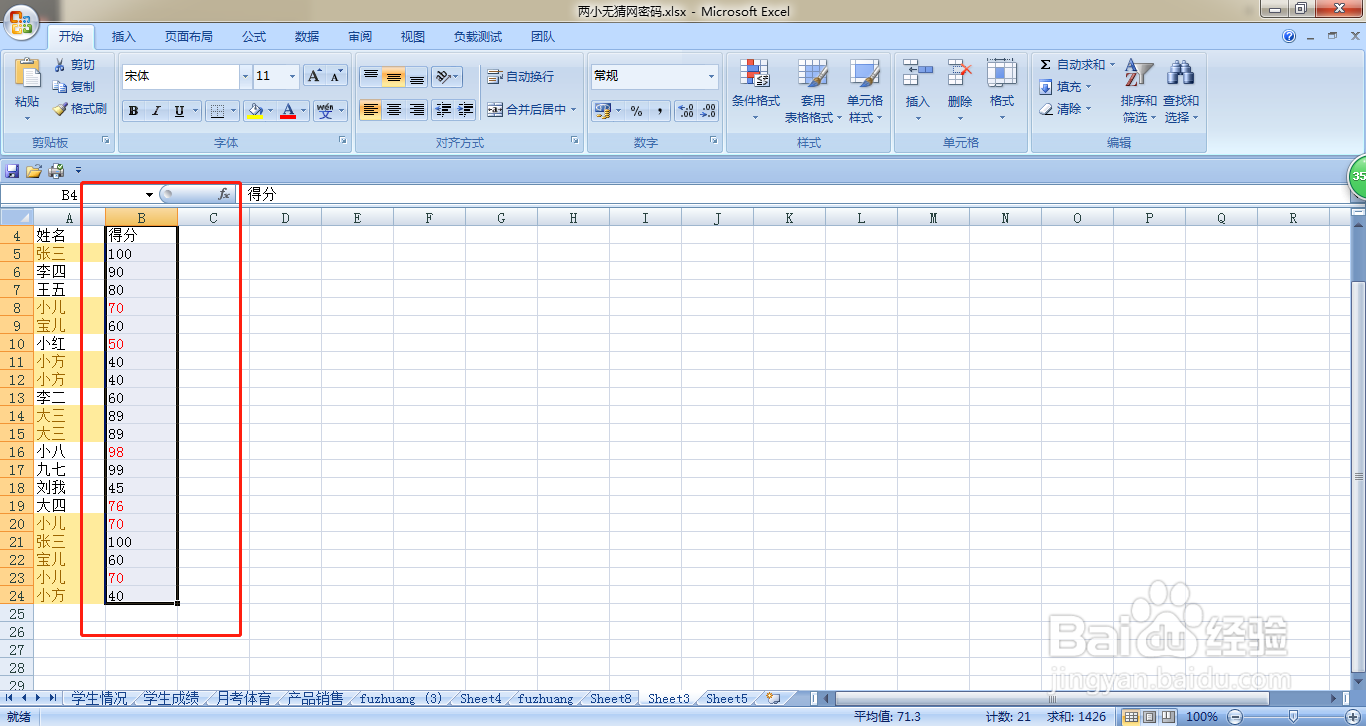This screenshot has width=1366, height=726.
Task: Open Find and Select (查找和选择)
Action: click(1181, 90)
